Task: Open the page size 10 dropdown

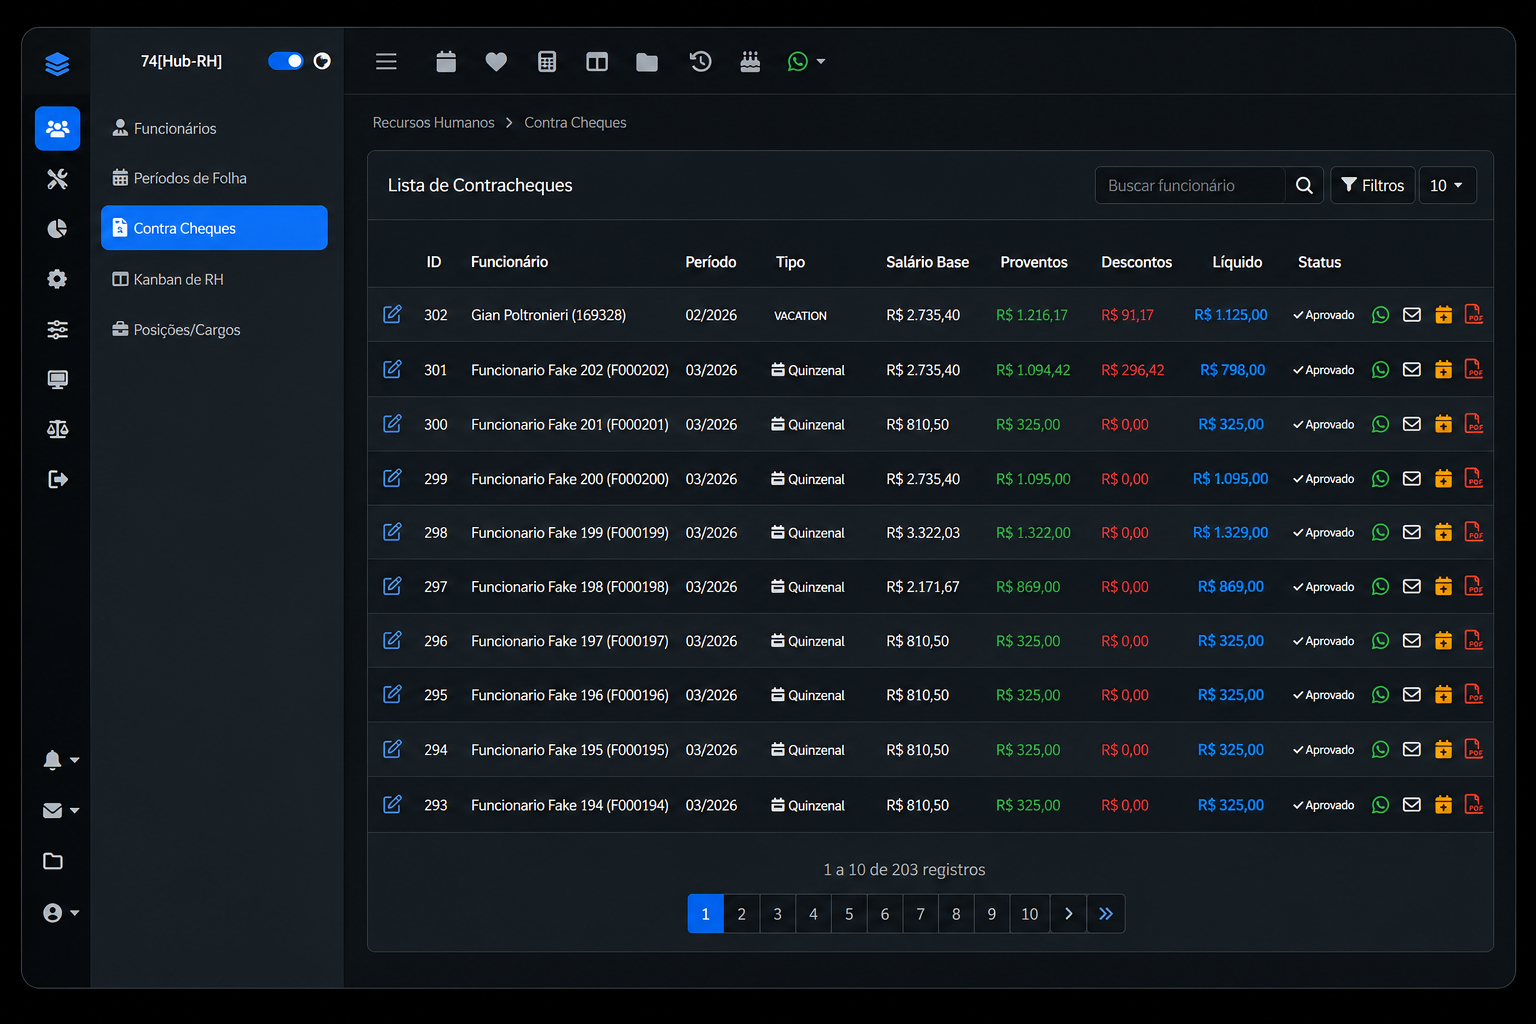Action: [x=1447, y=185]
